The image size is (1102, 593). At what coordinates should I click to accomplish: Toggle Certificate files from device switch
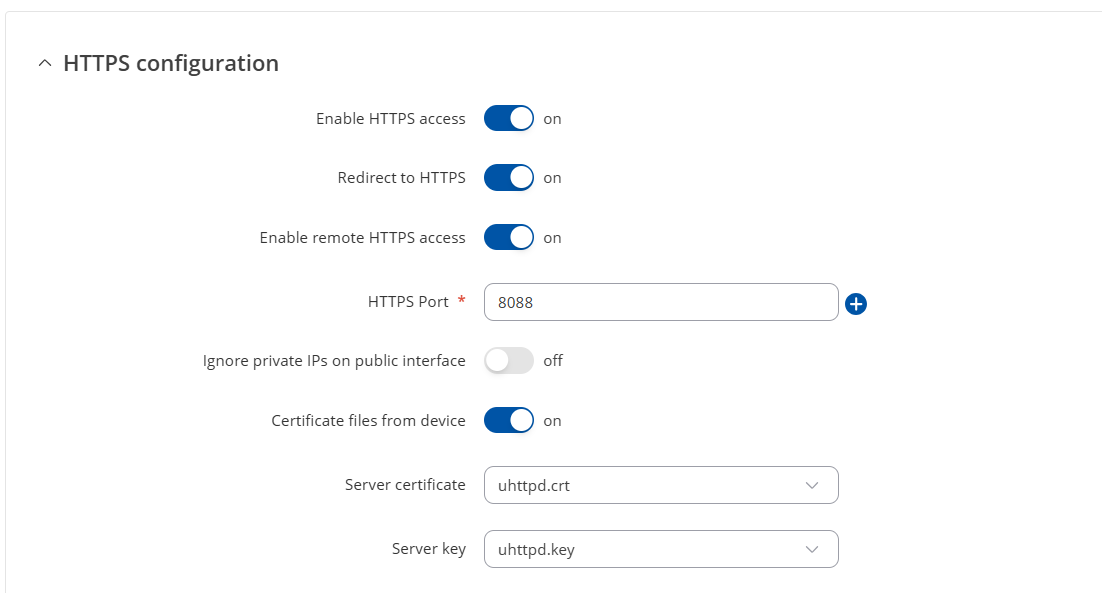(x=509, y=420)
